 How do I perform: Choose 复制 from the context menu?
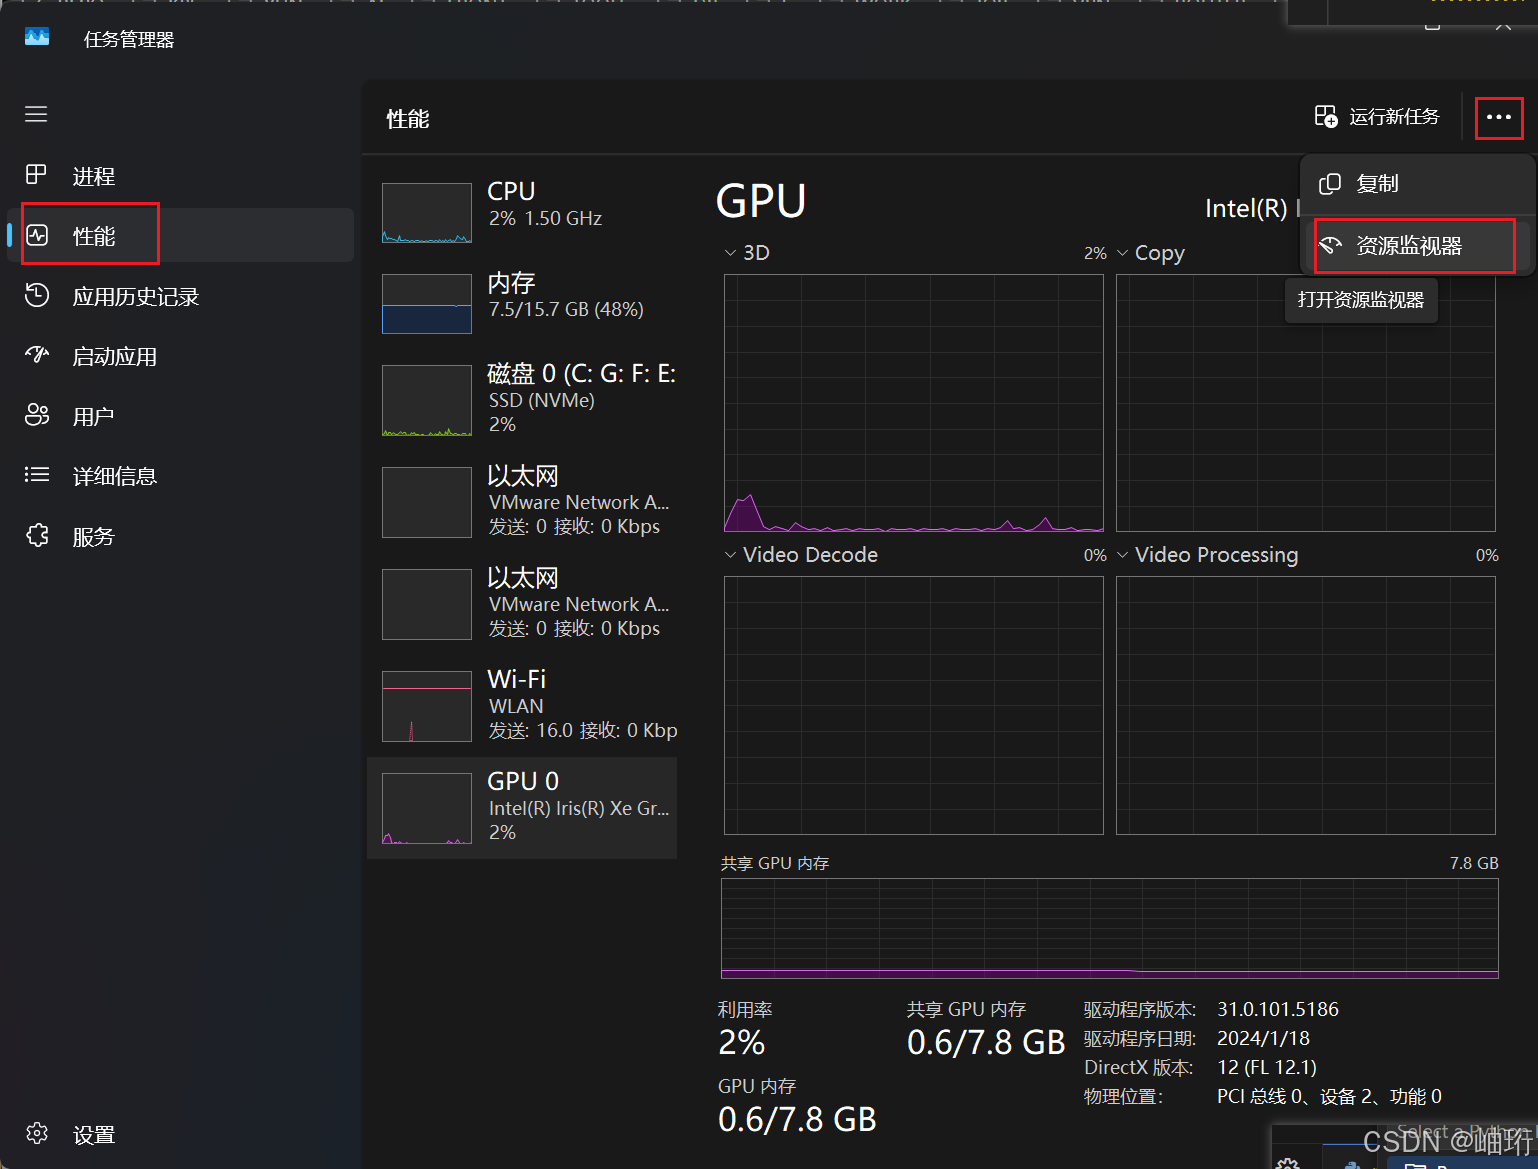pyautogui.click(x=1378, y=184)
